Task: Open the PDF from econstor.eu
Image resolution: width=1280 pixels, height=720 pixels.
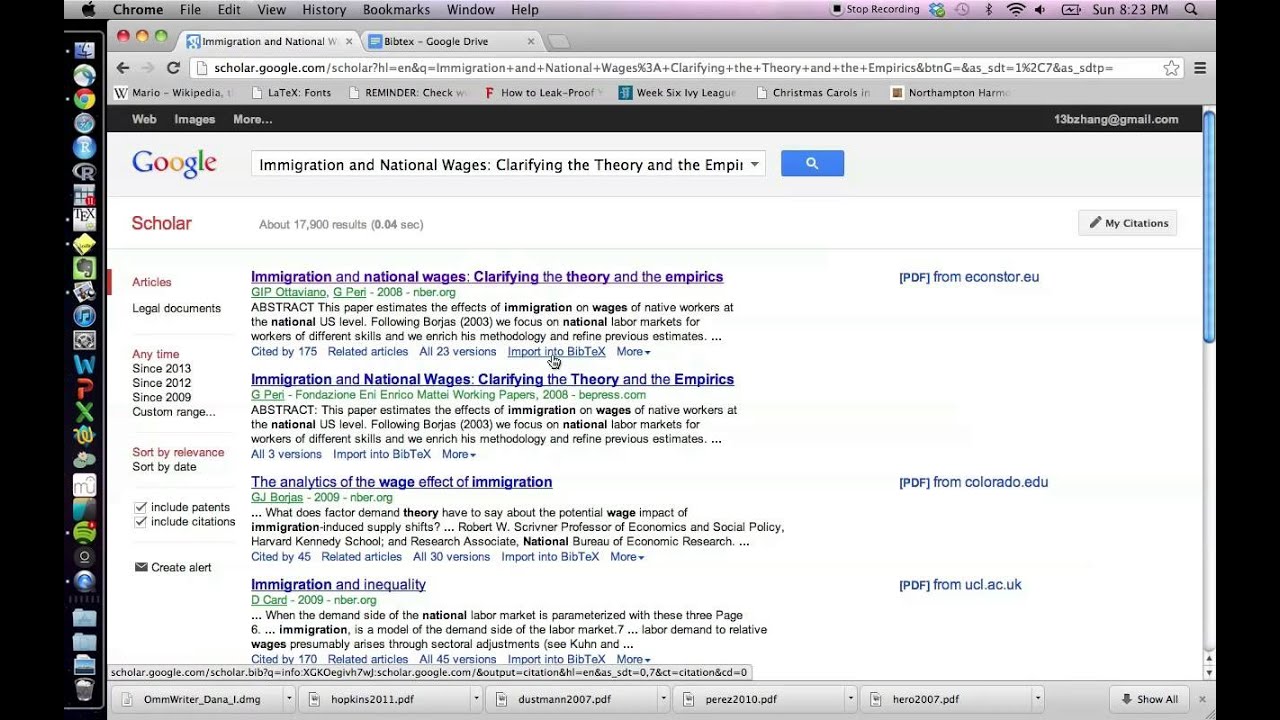Action: (x=969, y=277)
